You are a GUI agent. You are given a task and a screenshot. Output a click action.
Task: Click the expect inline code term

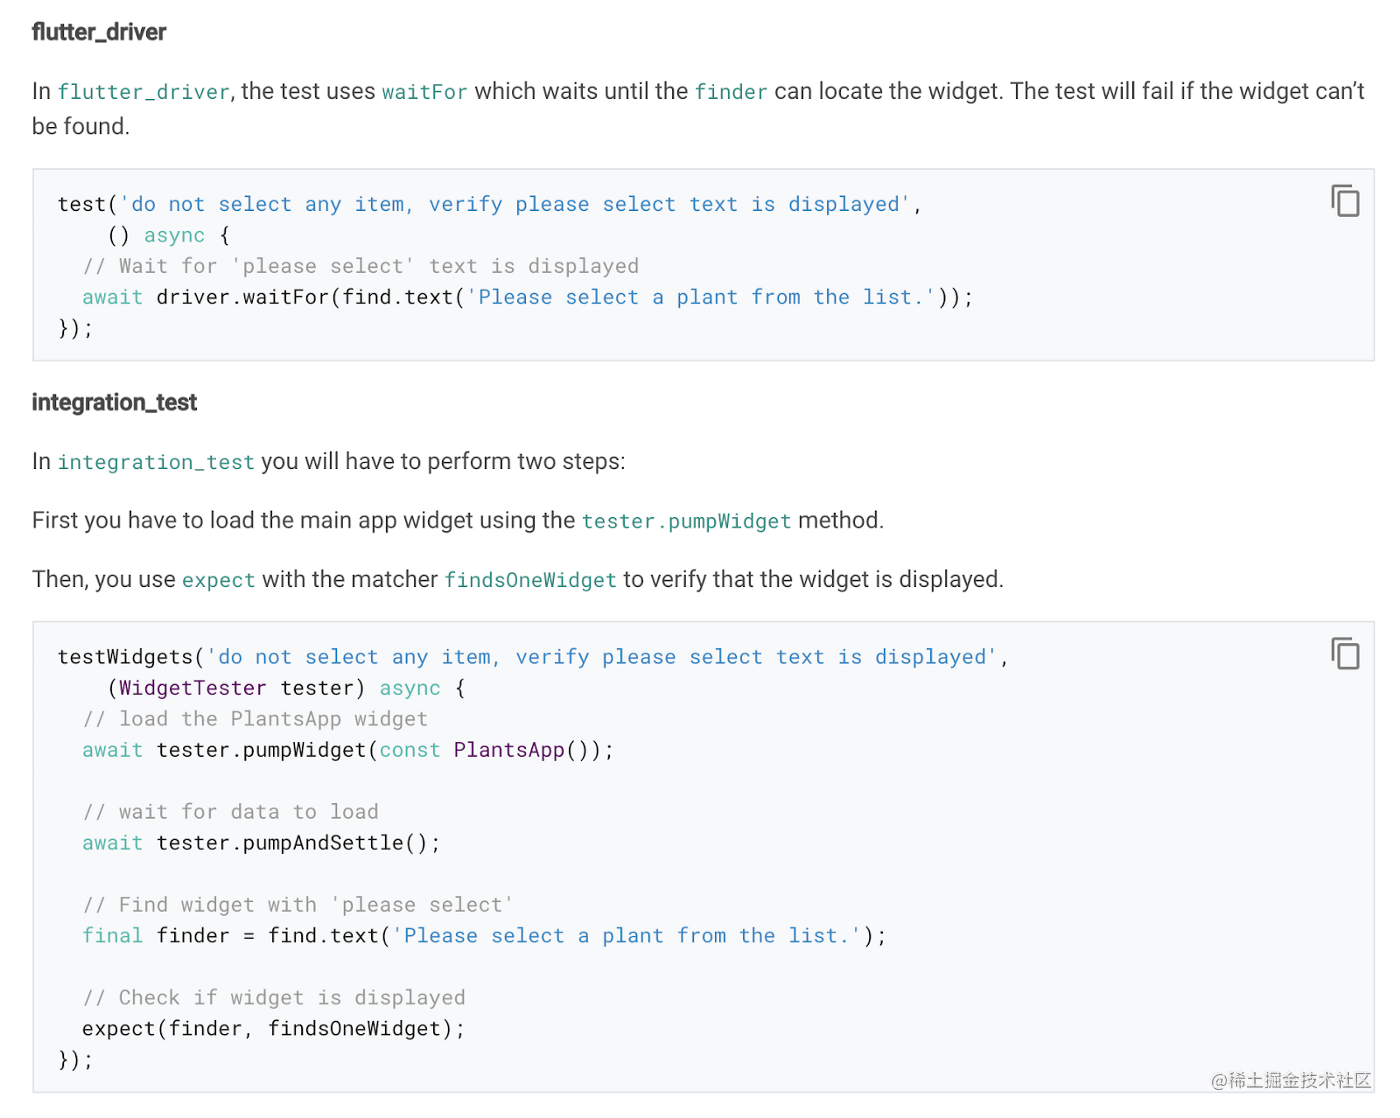218,580
